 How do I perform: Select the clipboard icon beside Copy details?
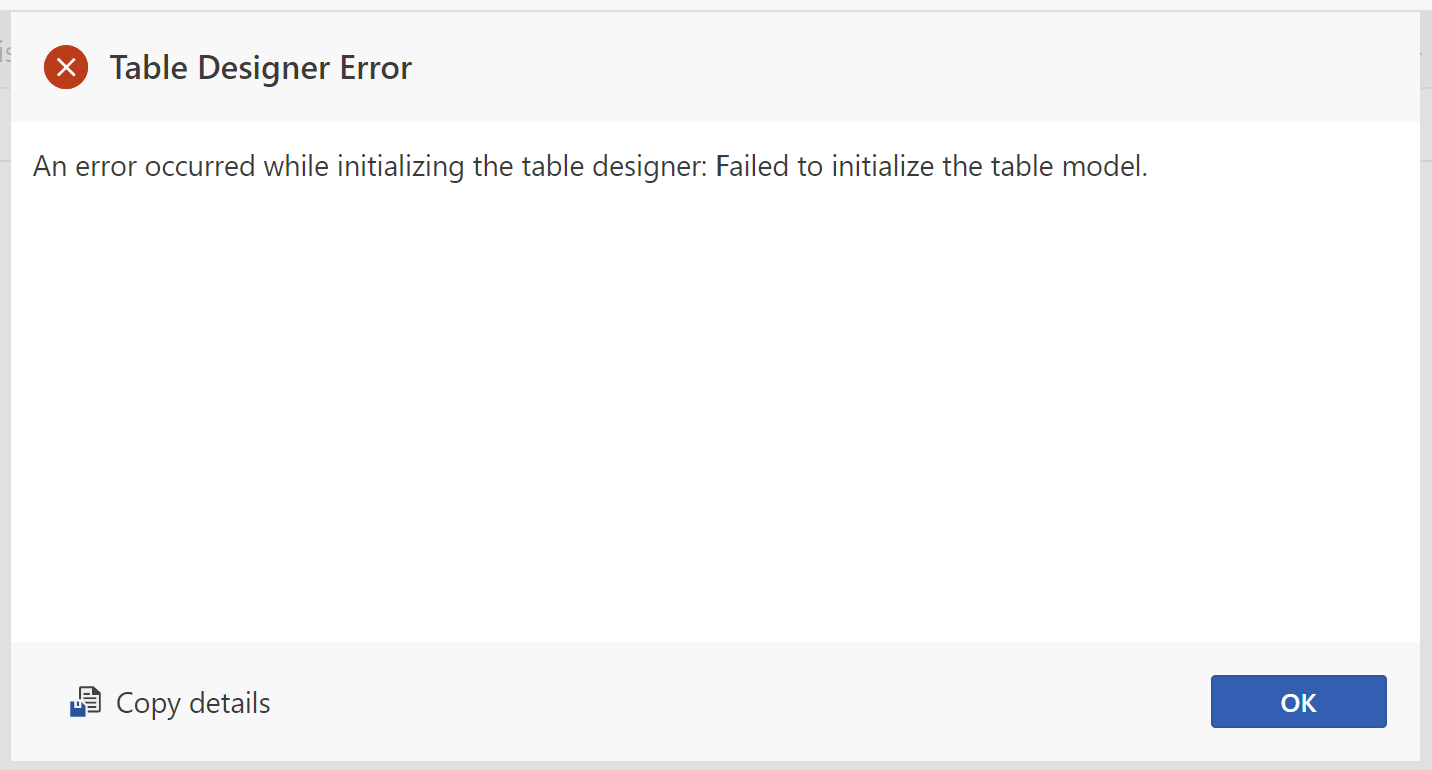pos(86,701)
